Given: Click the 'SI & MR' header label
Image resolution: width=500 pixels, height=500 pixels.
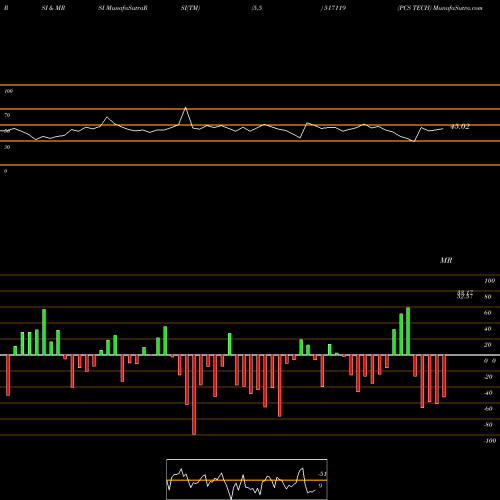Looking at the screenshot, I should pyautogui.click(x=53, y=8).
